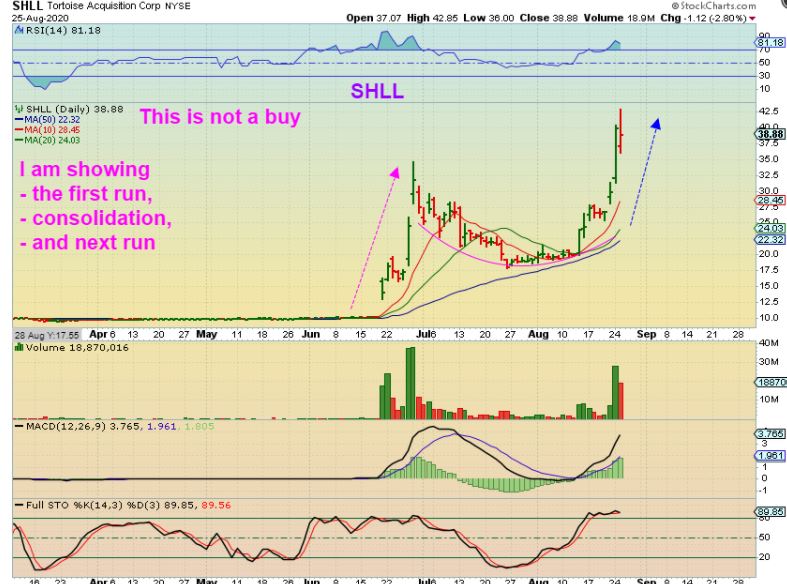The height and width of the screenshot is (584, 787).
Task: Click the Tortoise Acquisition Corp company name
Action: pos(104,6)
